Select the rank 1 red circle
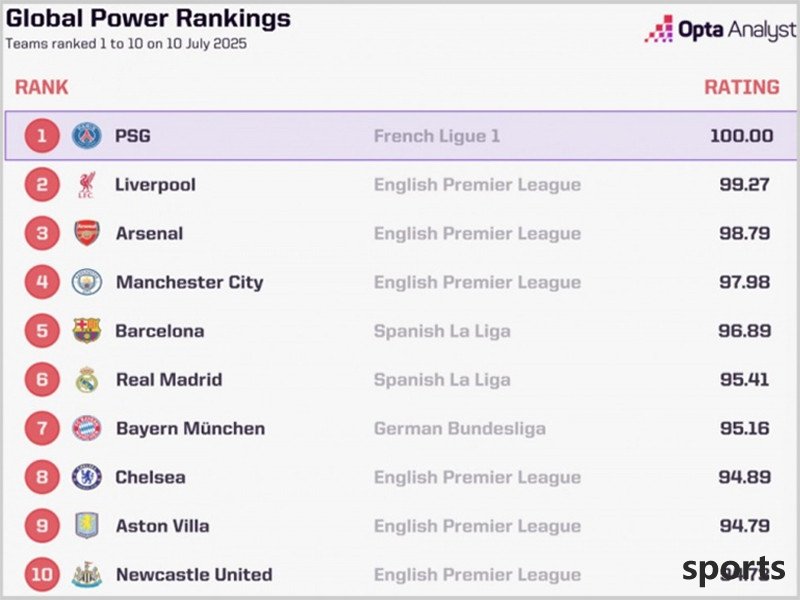The image size is (800, 600). tap(42, 136)
